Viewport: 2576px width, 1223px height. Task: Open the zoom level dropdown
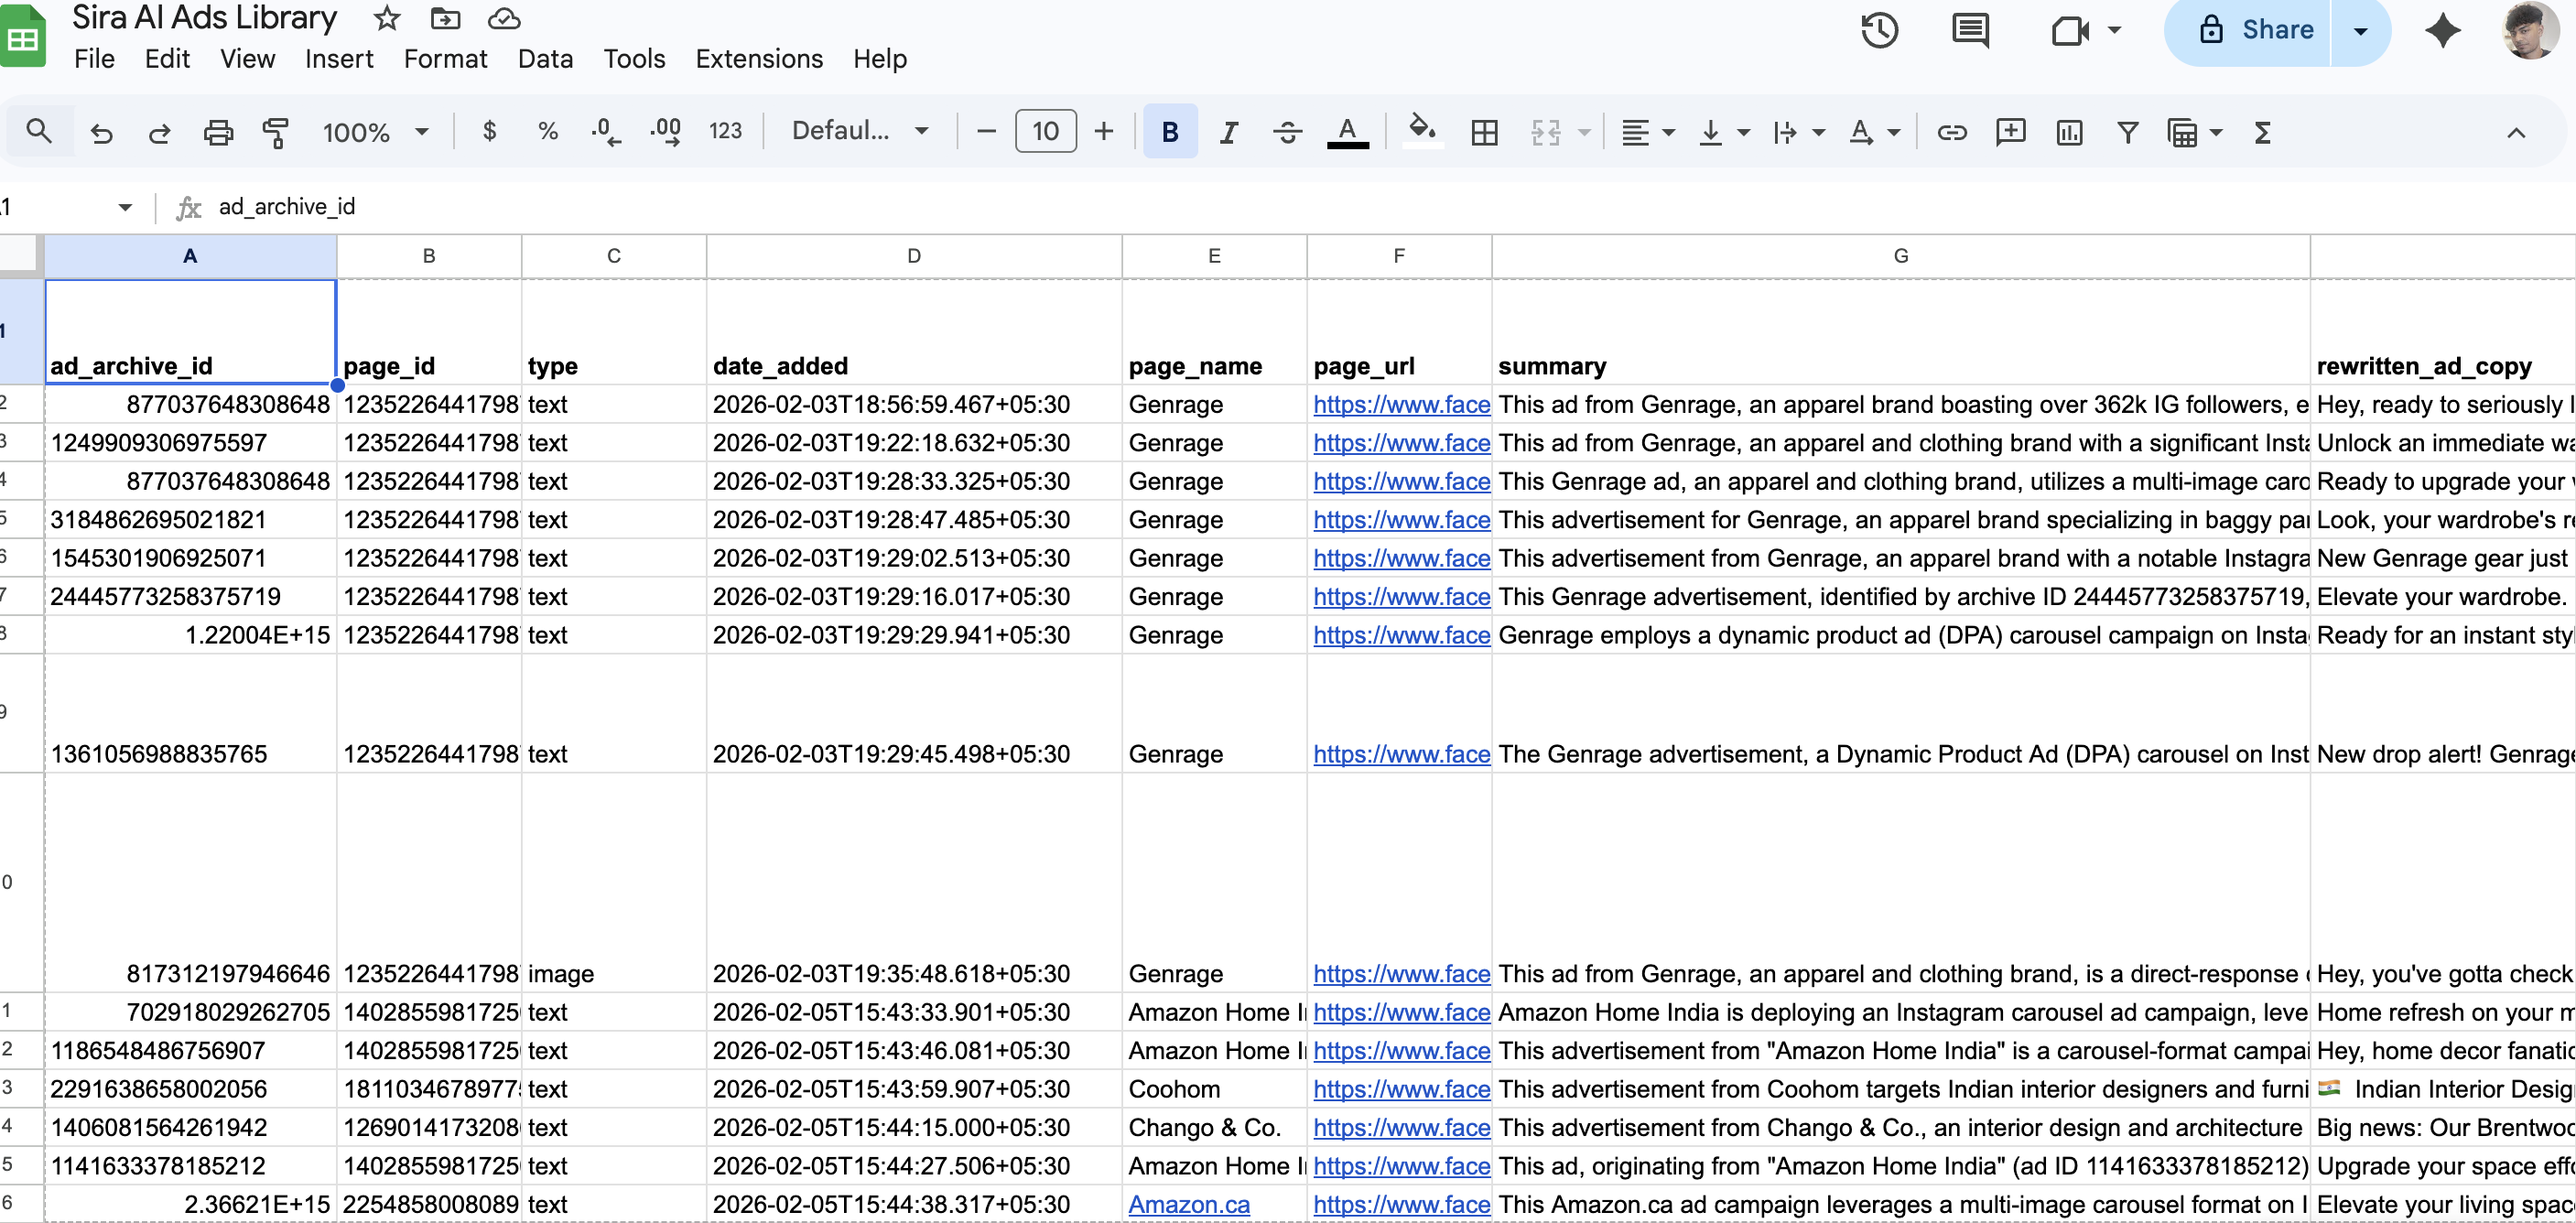(x=375, y=132)
